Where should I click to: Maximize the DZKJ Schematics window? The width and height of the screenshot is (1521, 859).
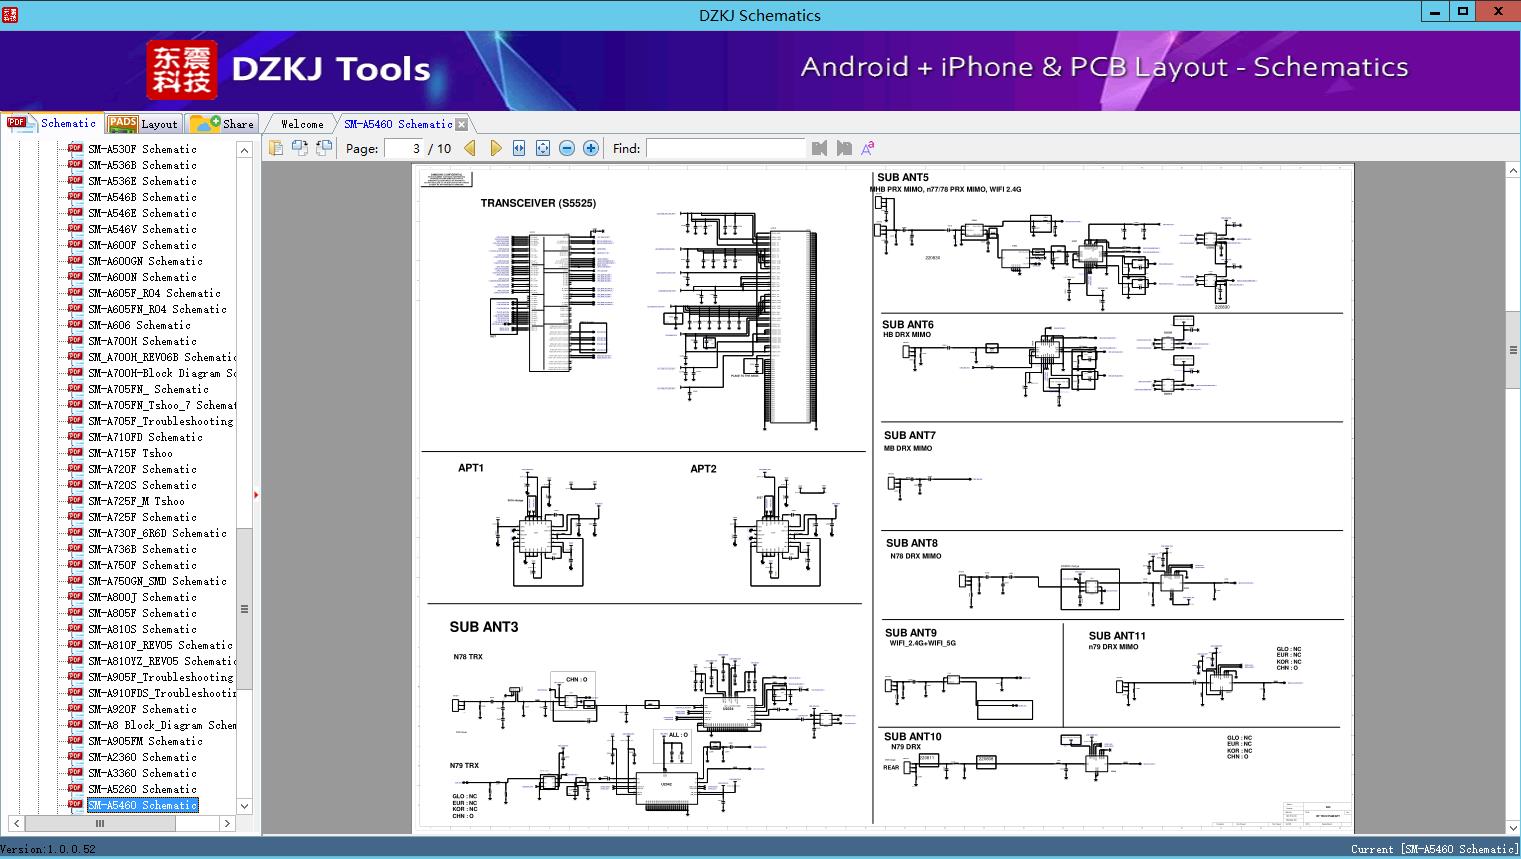[x=1463, y=12]
